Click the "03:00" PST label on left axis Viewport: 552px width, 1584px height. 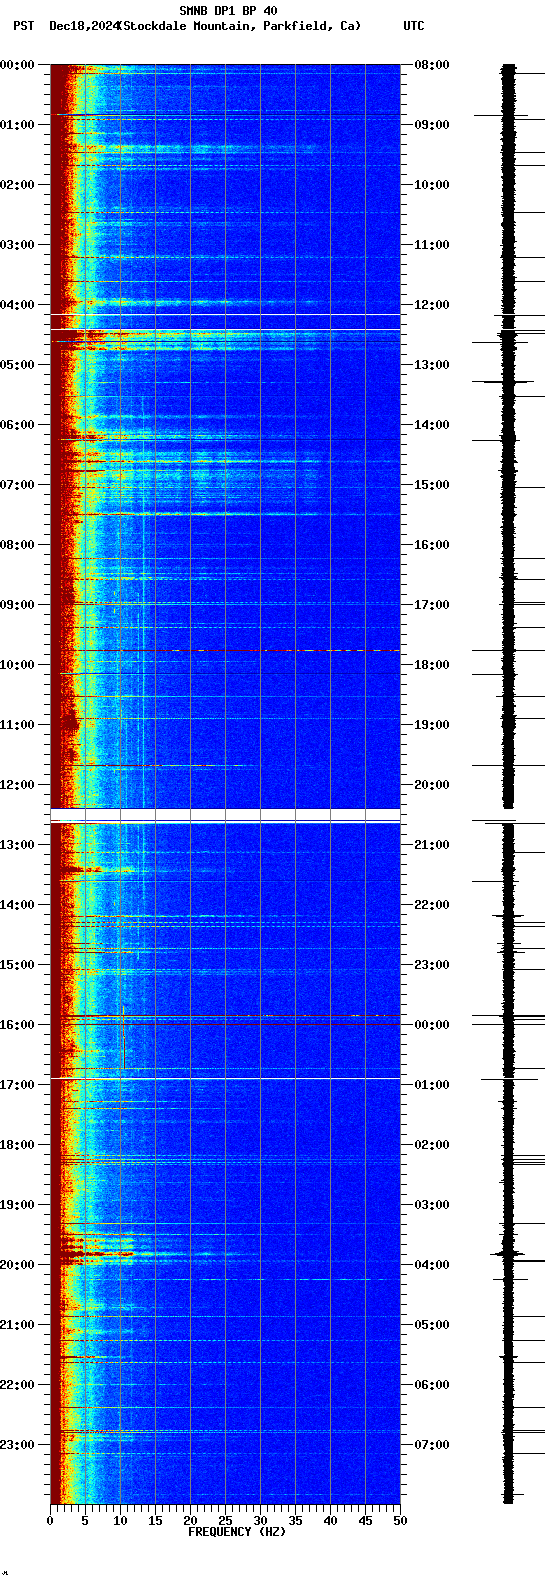tap(16, 245)
